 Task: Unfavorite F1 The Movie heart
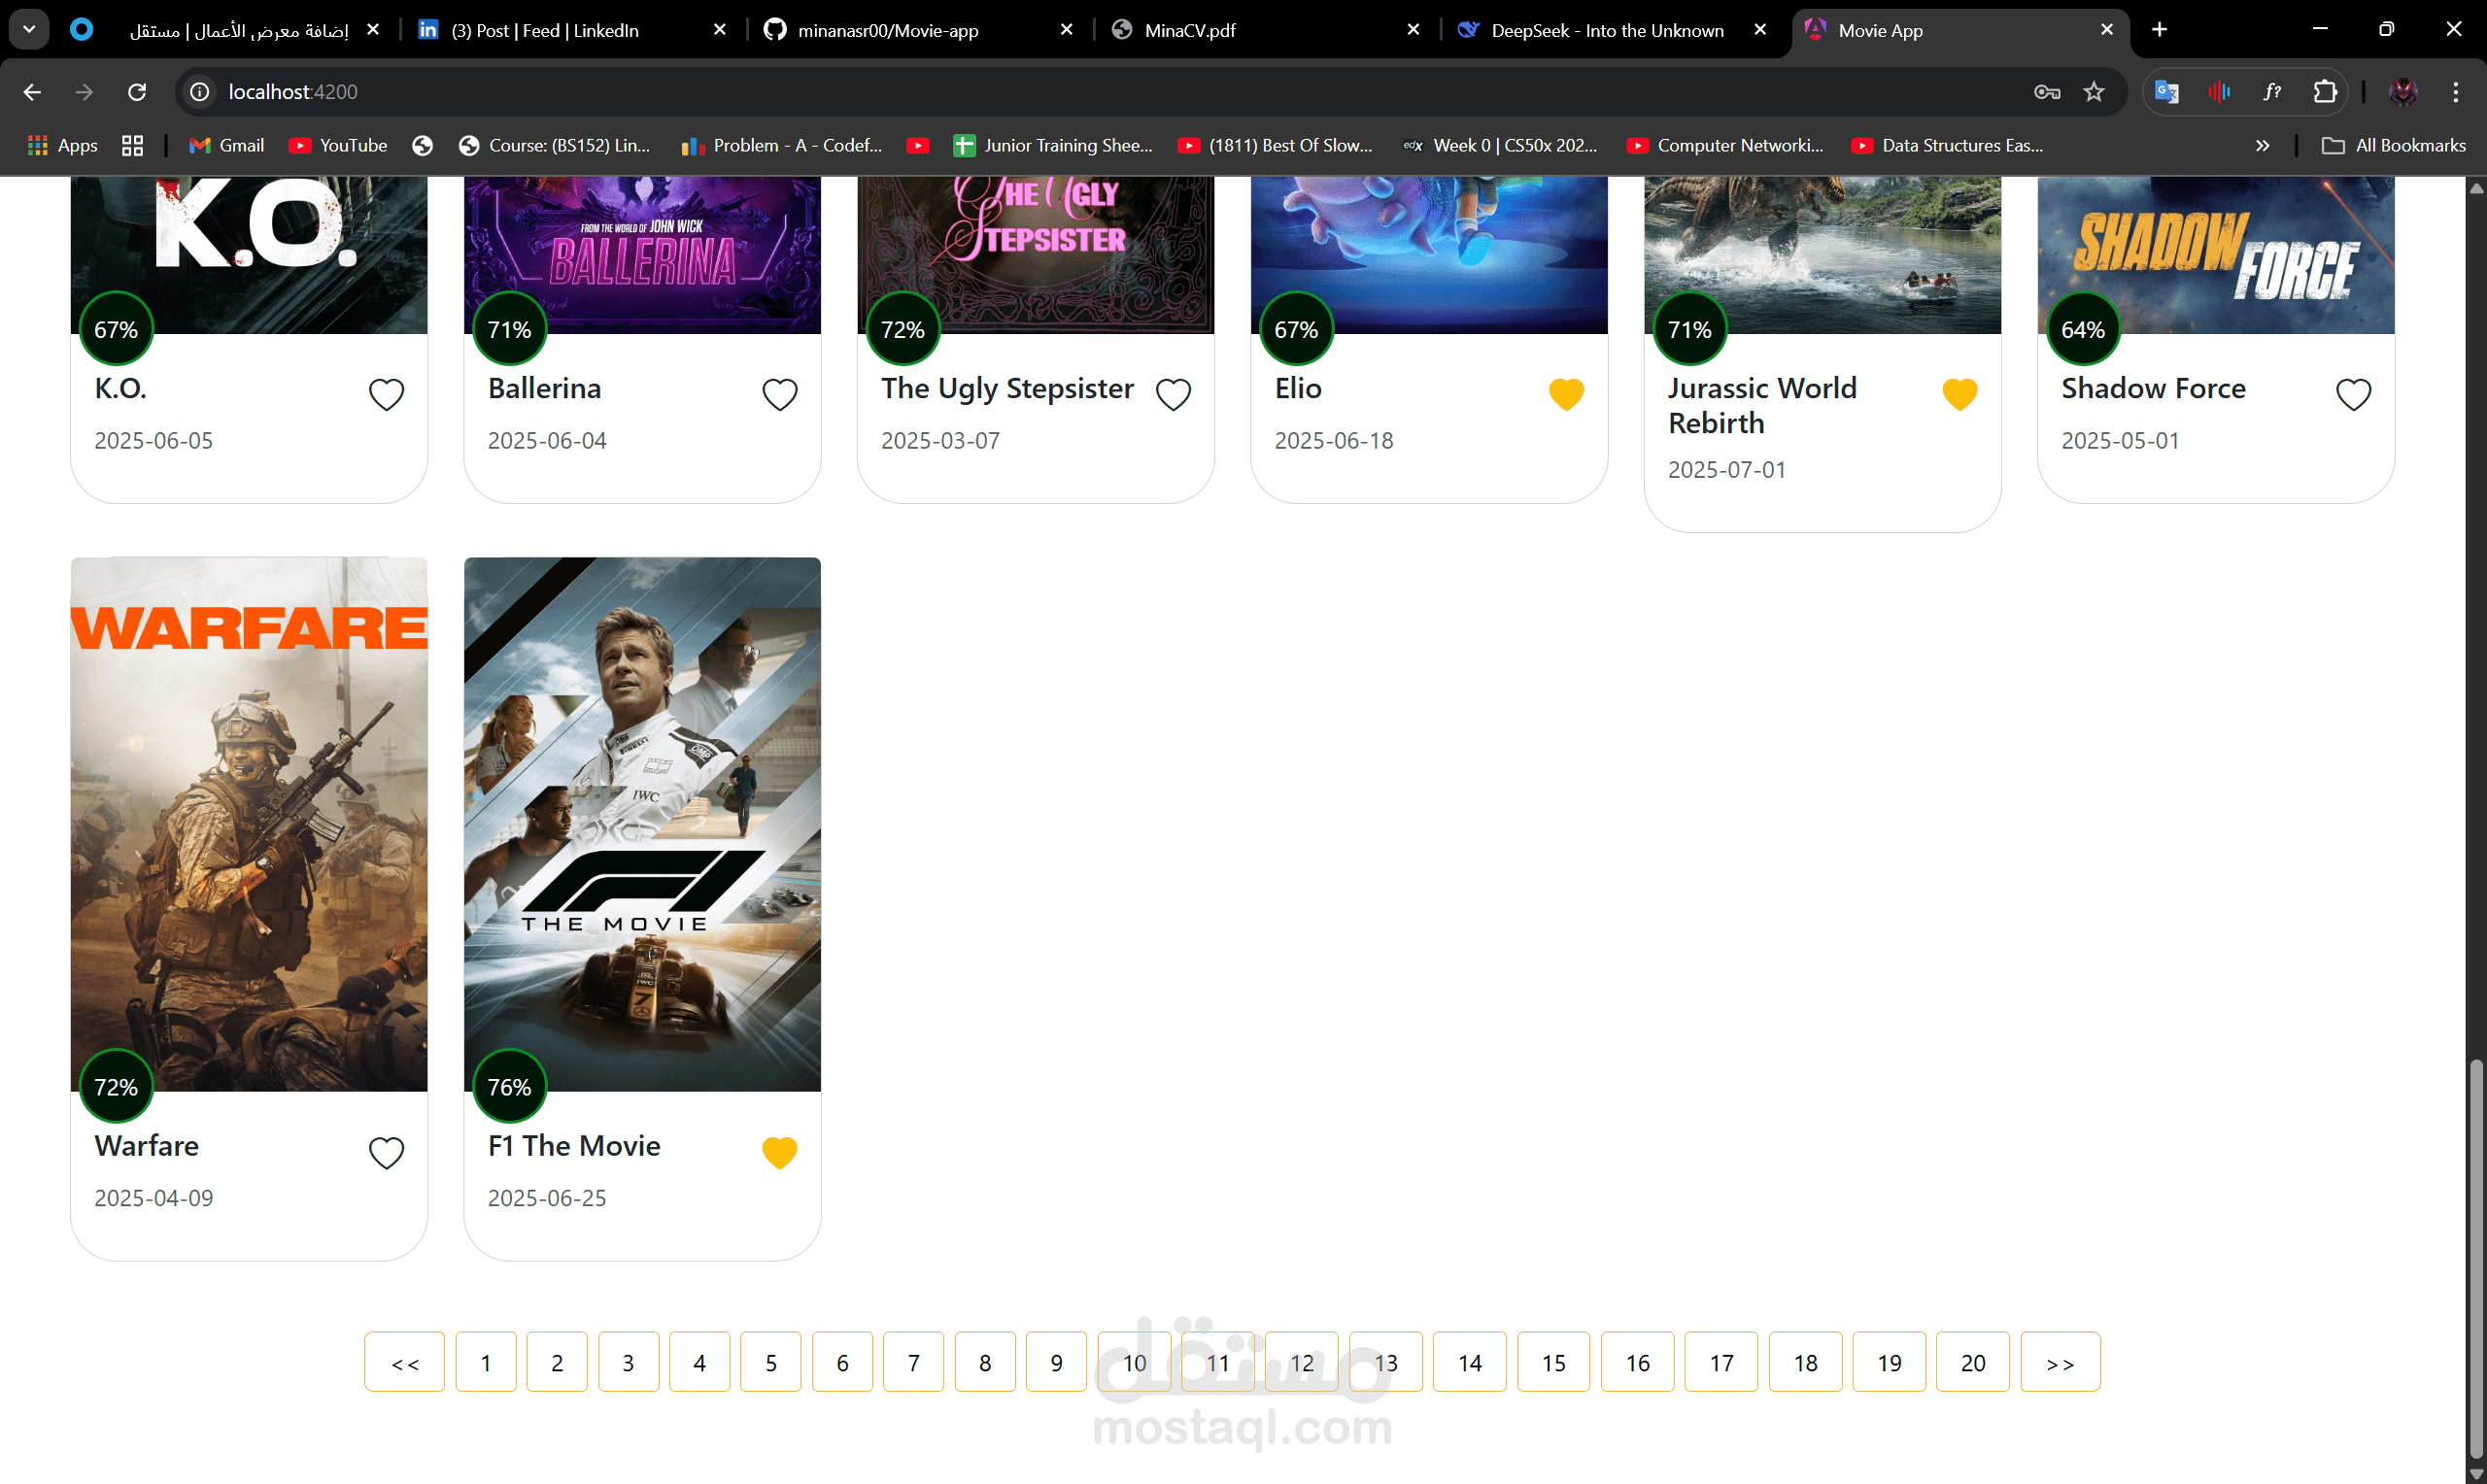779,1152
